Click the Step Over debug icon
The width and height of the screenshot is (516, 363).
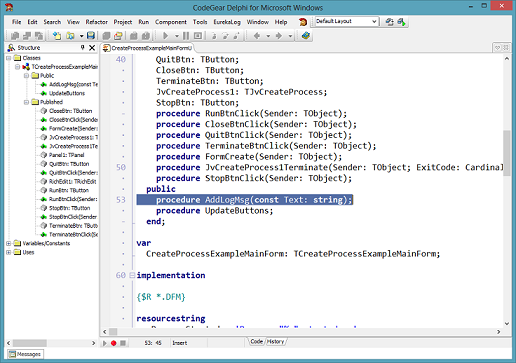pyautogui.click(x=225, y=35)
